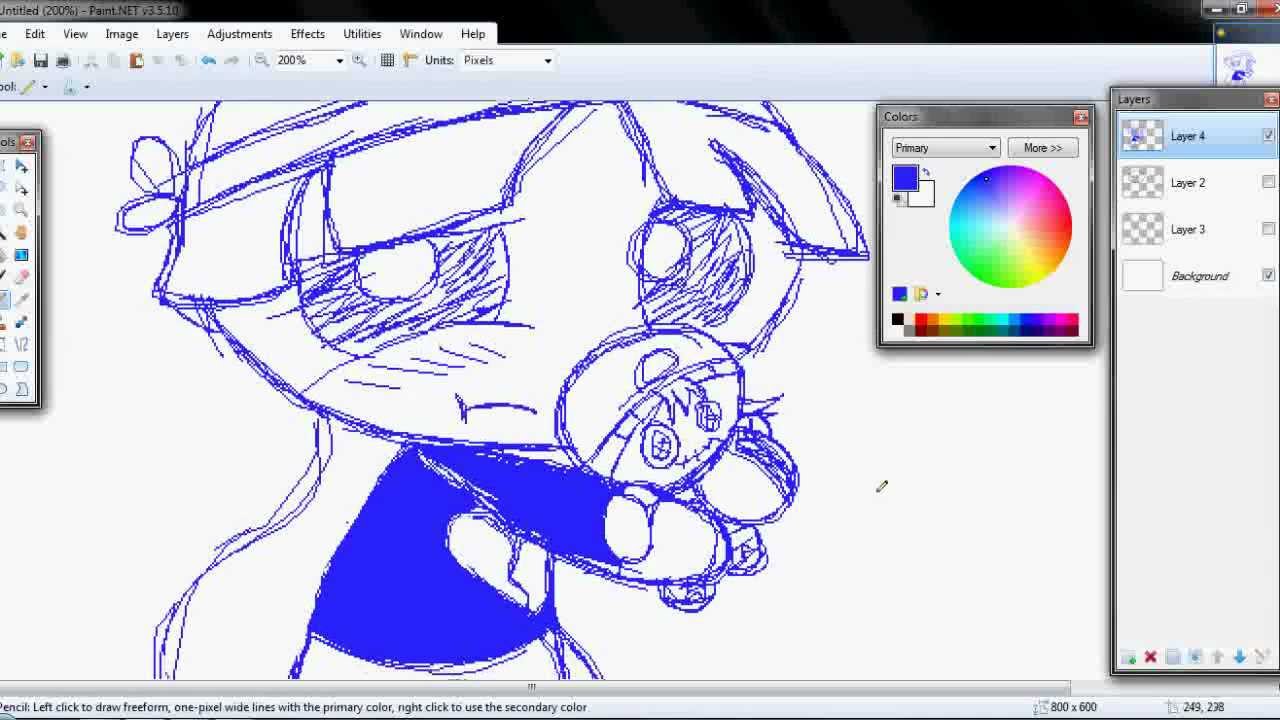Open the Image menu
The width and height of the screenshot is (1280, 720).
(122, 34)
